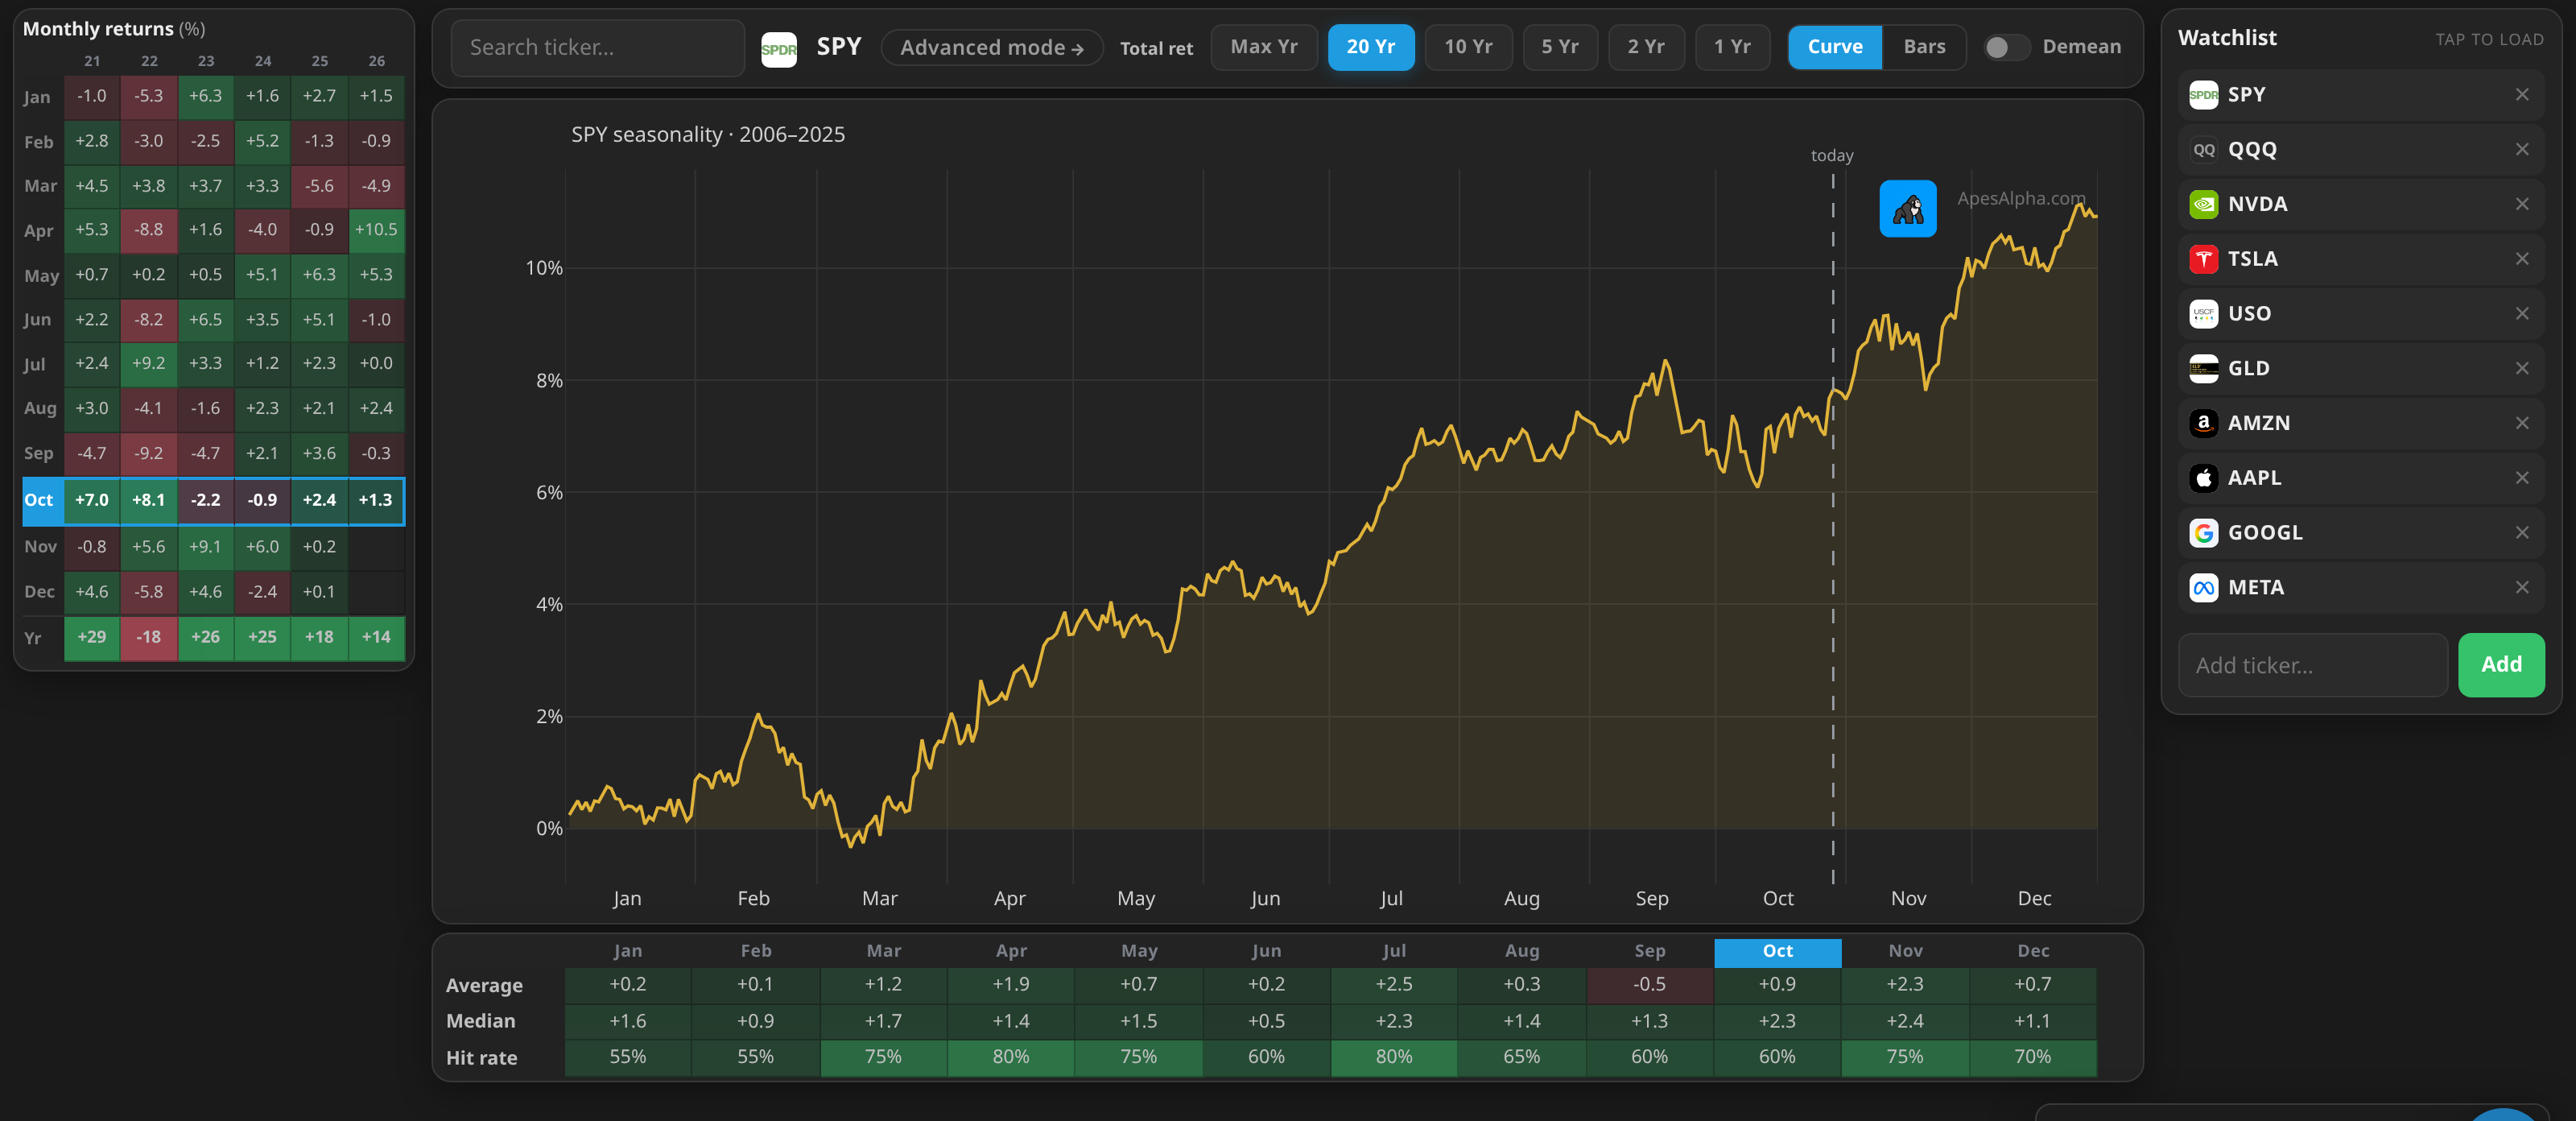Remove GOOGL from the watchlist

click(x=2521, y=533)
